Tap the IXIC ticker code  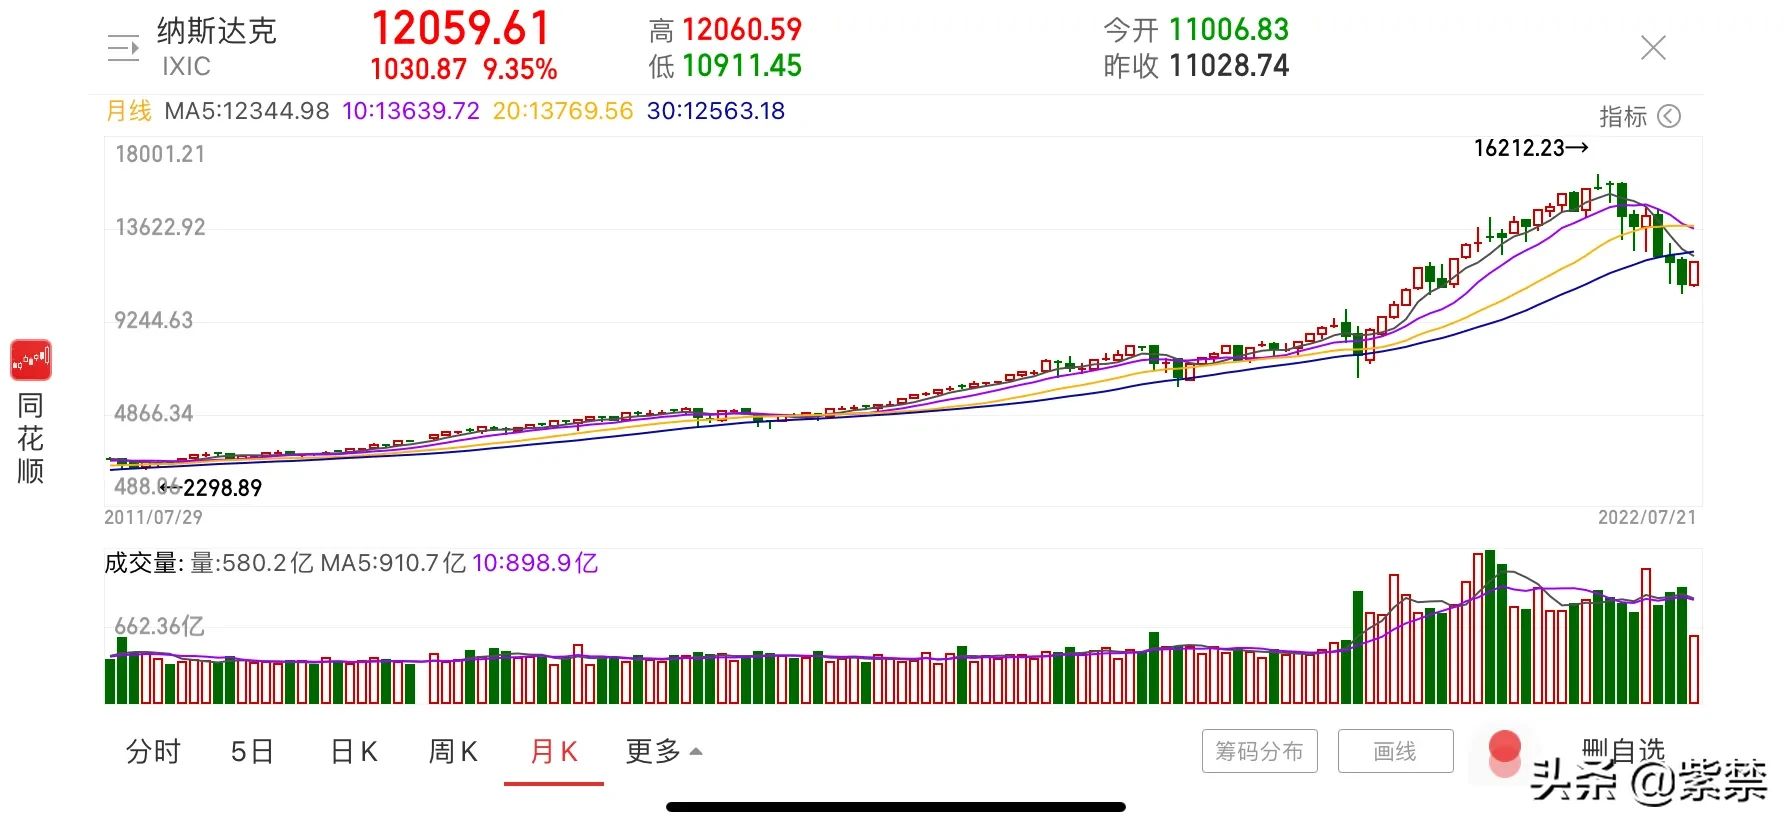tap(186, 67)
